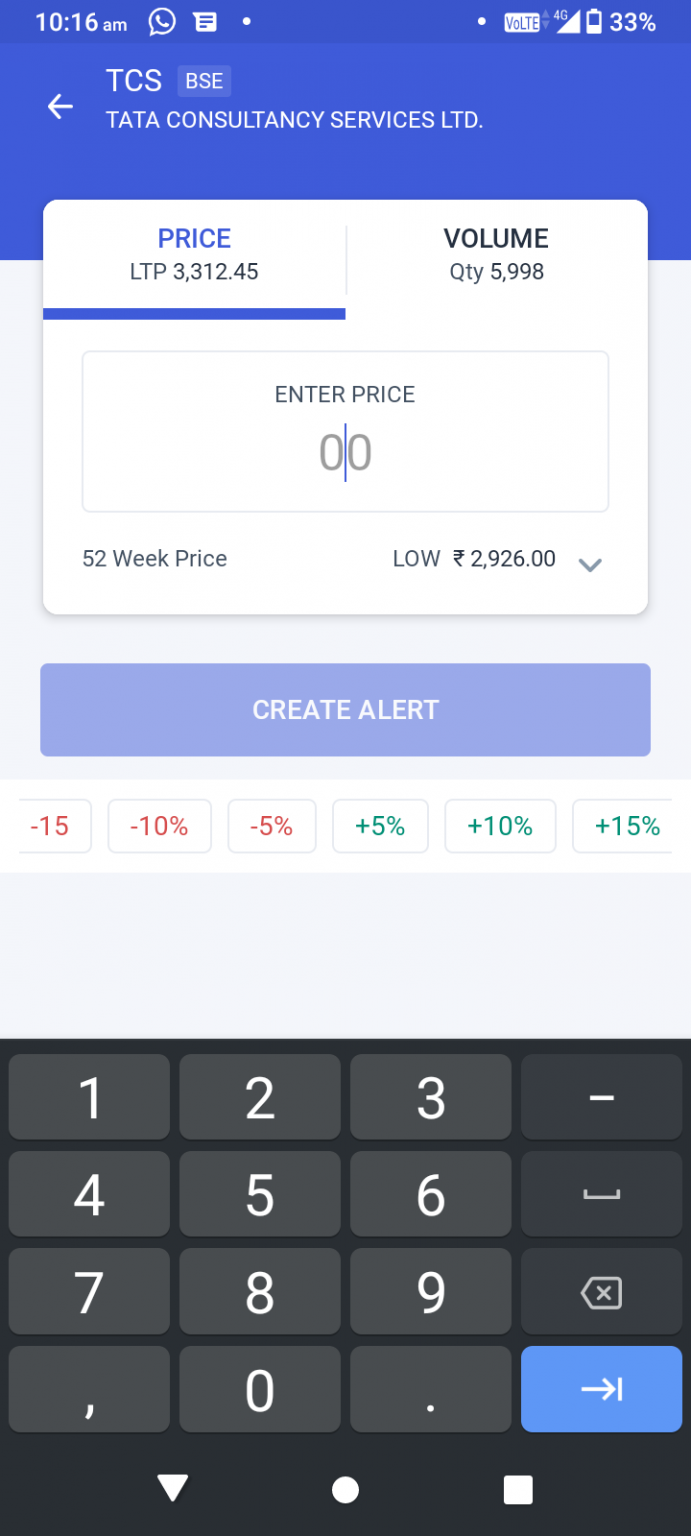Select the +5% price alert chip
Viewport: 691px width, 1536px height.
coord(380,826)
